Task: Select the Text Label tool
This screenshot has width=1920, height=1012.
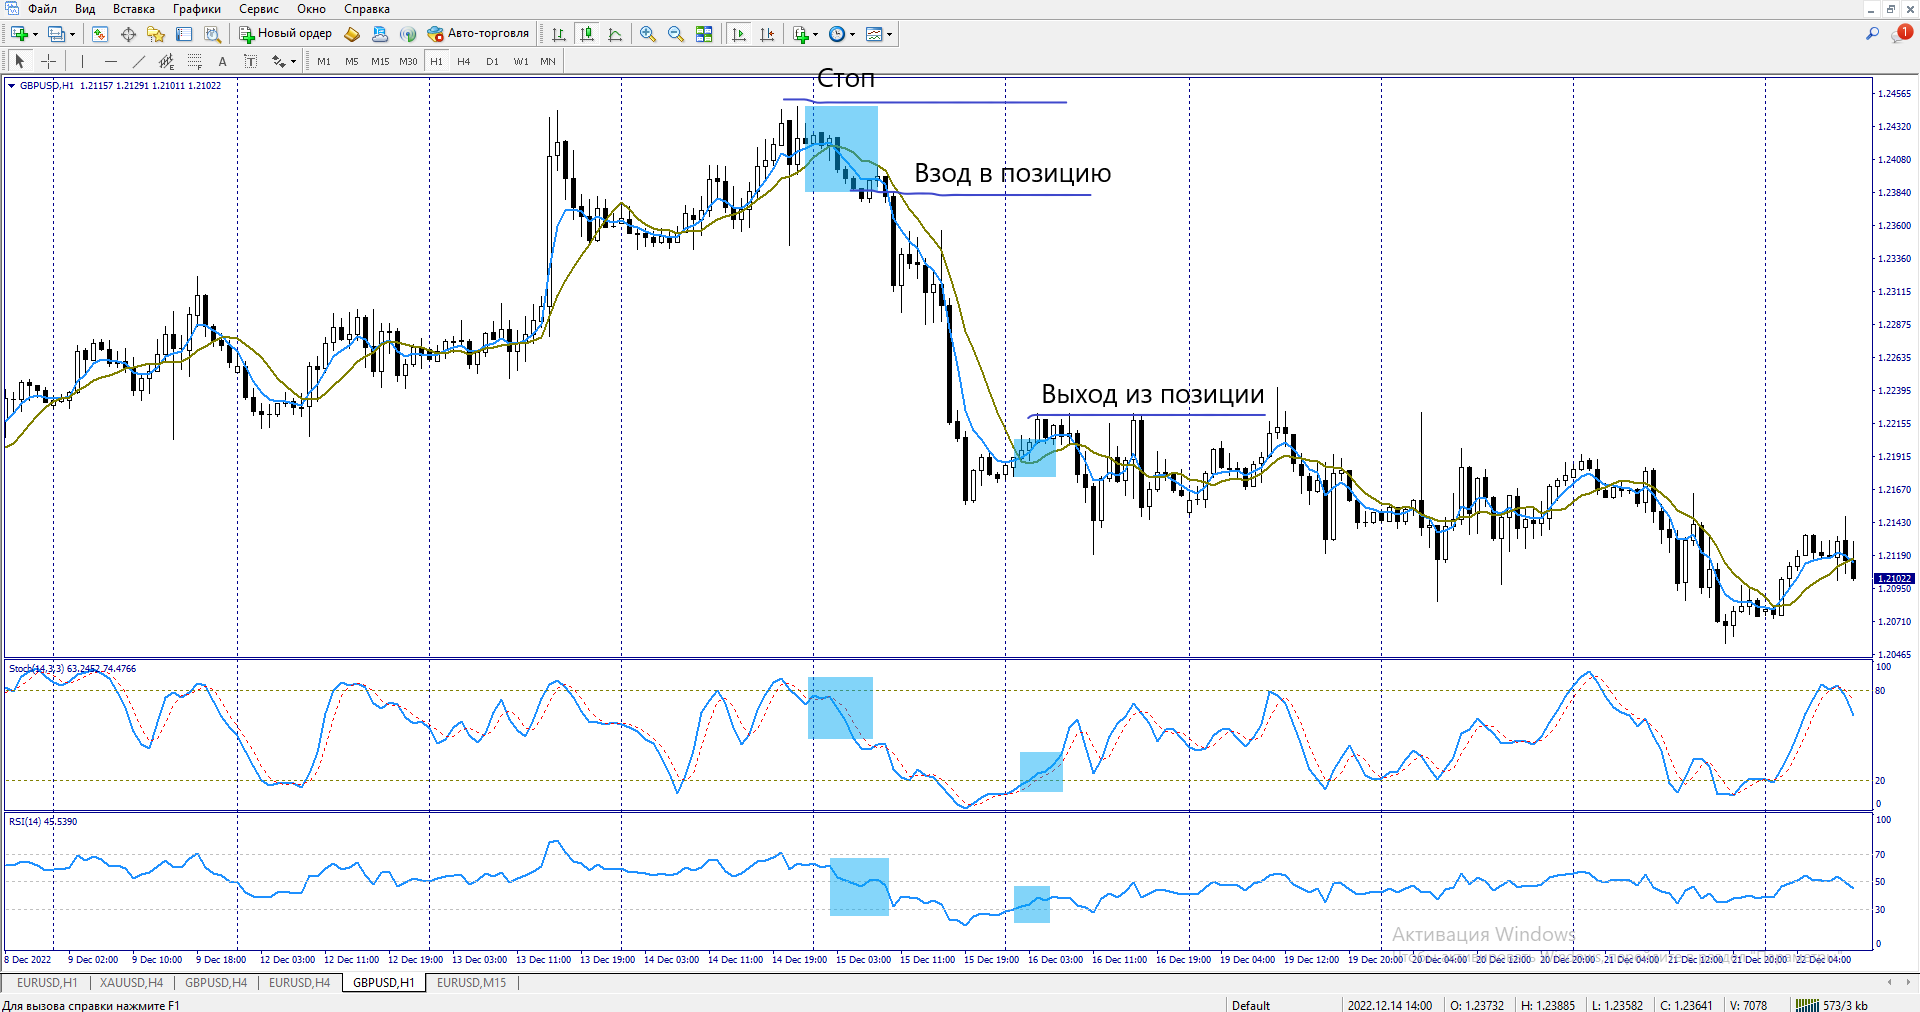Action: [x=251, y=61]
